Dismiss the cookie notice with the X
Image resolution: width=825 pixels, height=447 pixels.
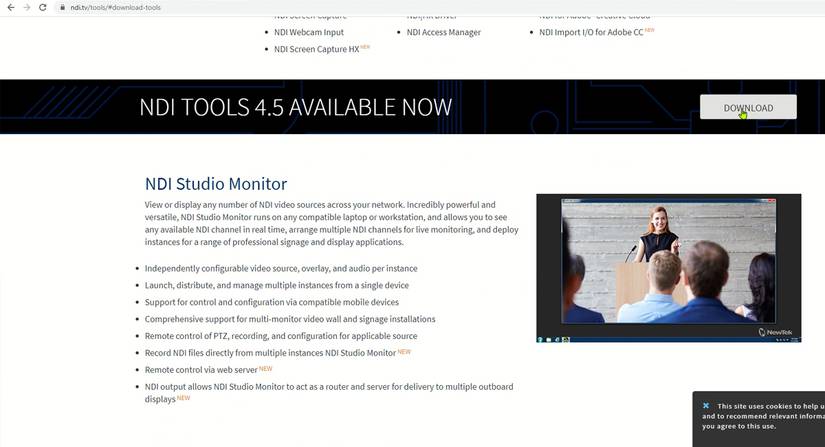point(706,405)
